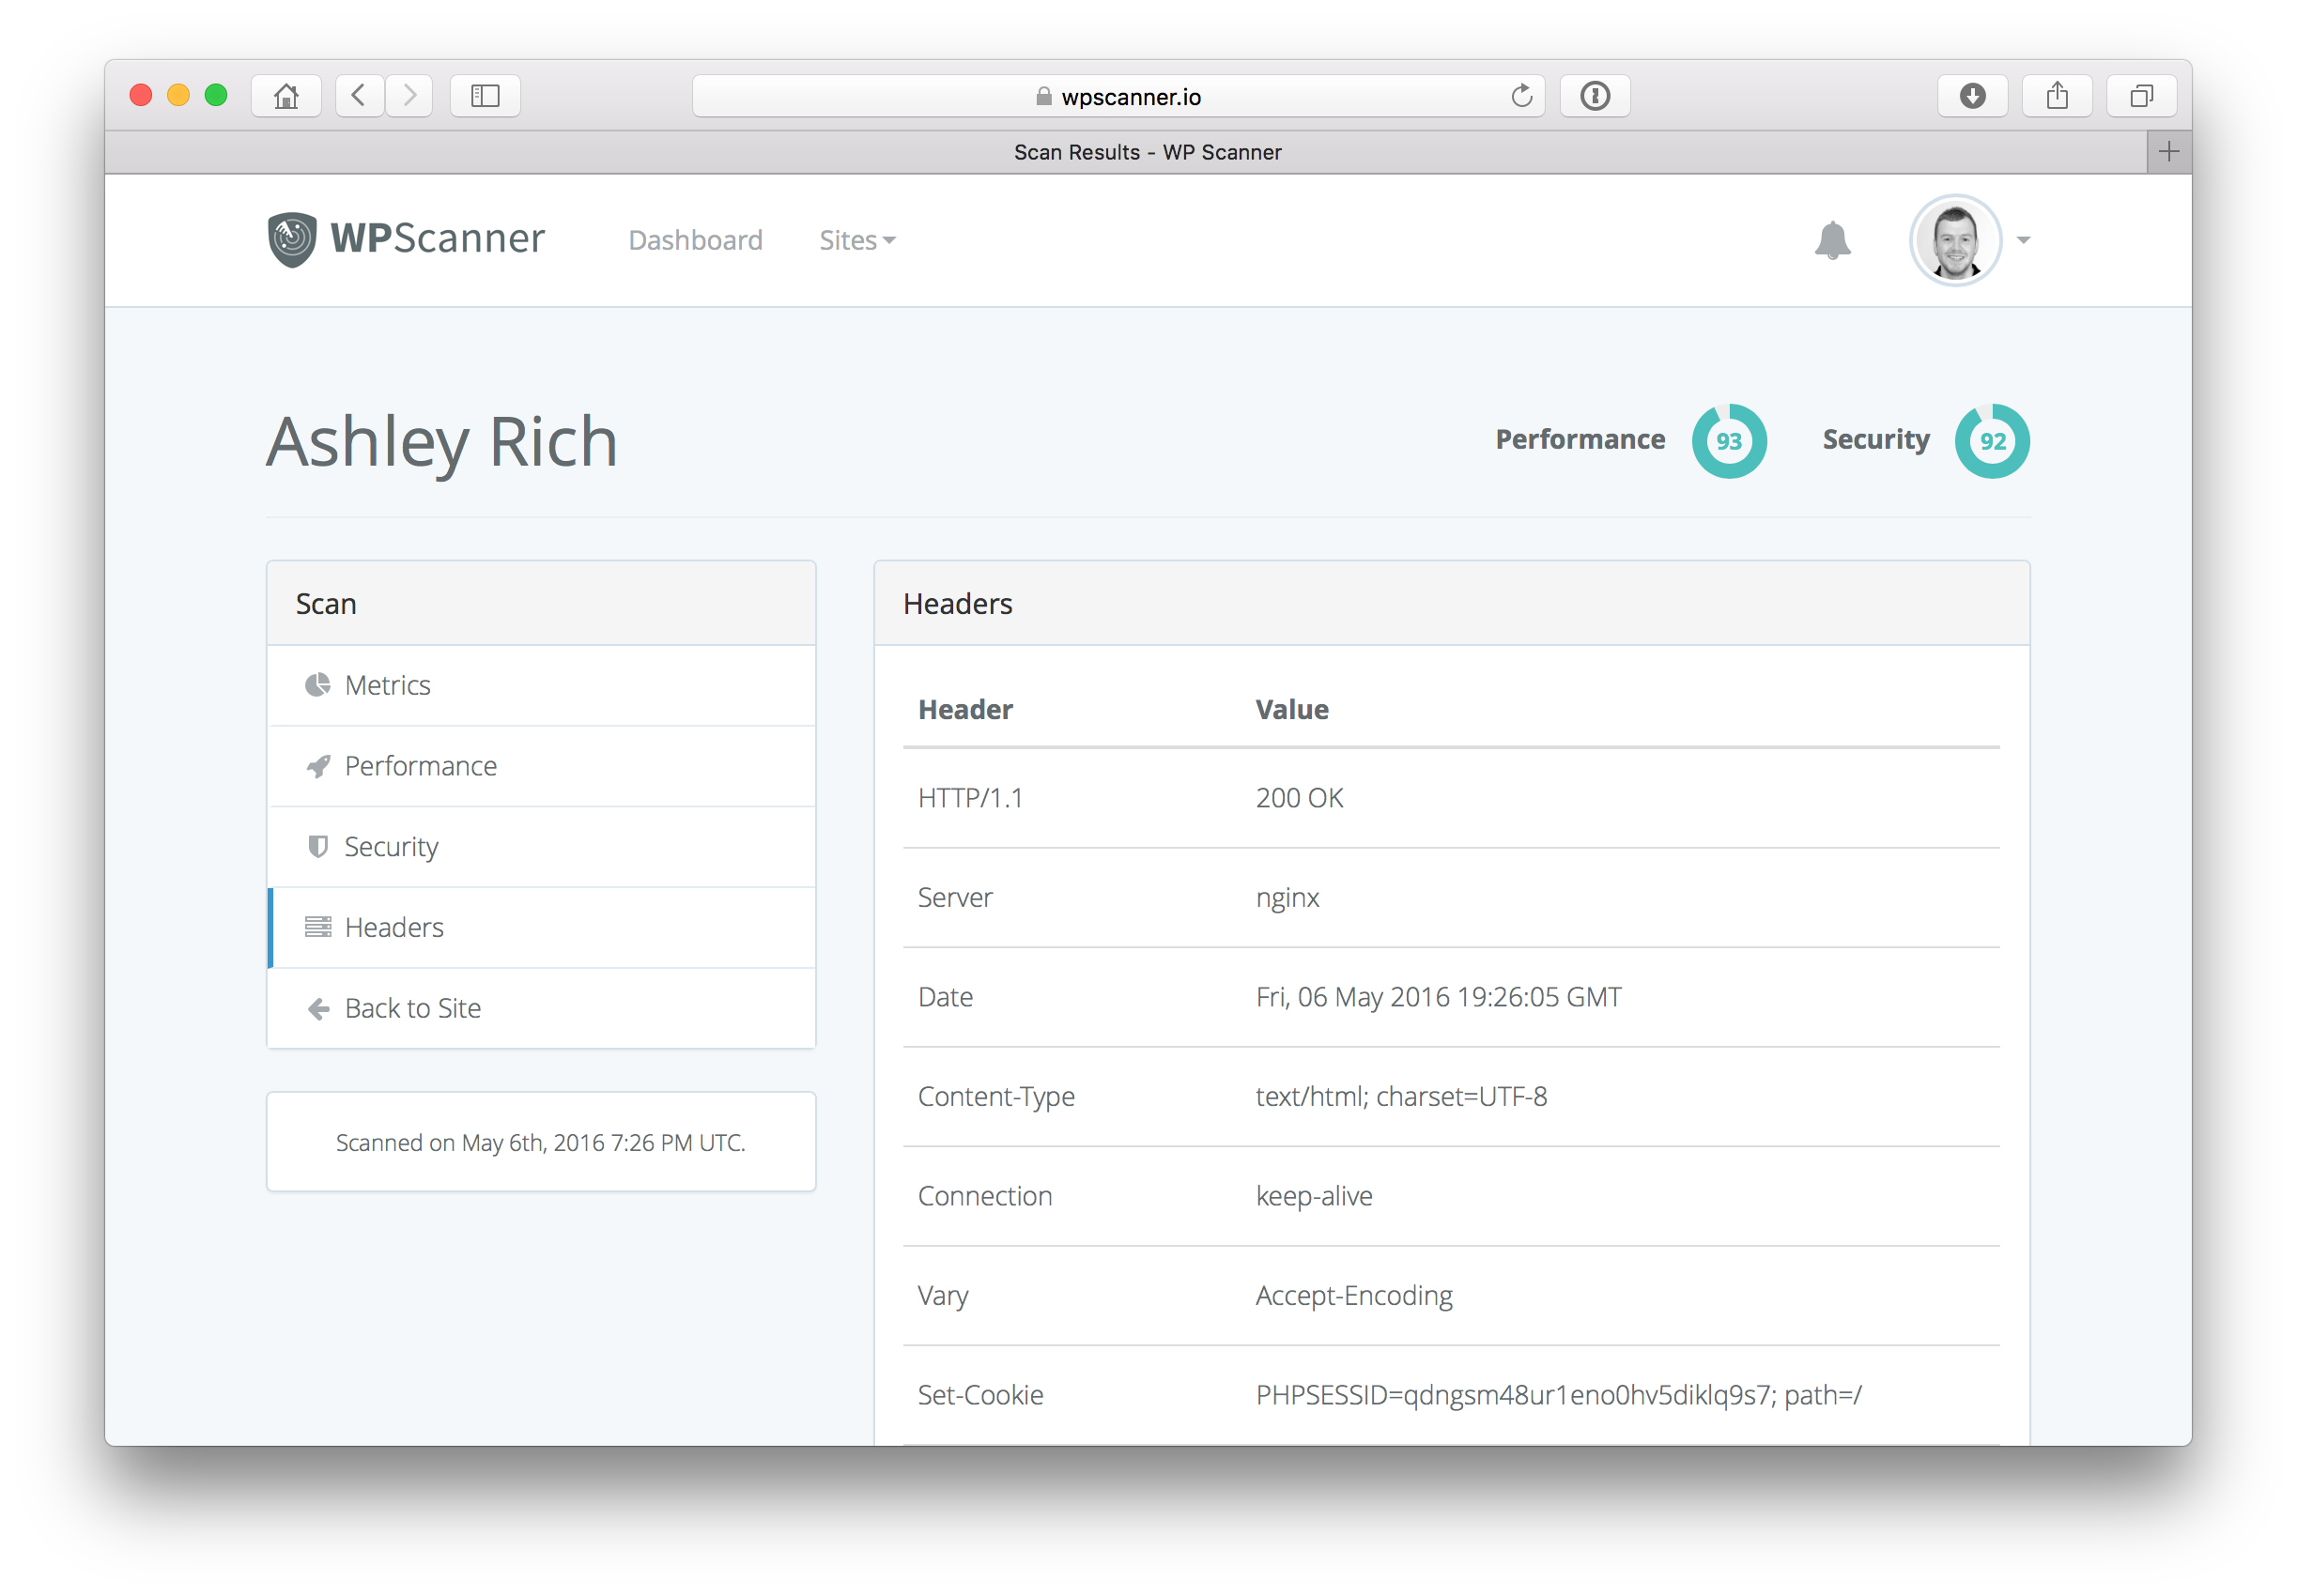Open Security in the Scan menu

pos(541,847)
